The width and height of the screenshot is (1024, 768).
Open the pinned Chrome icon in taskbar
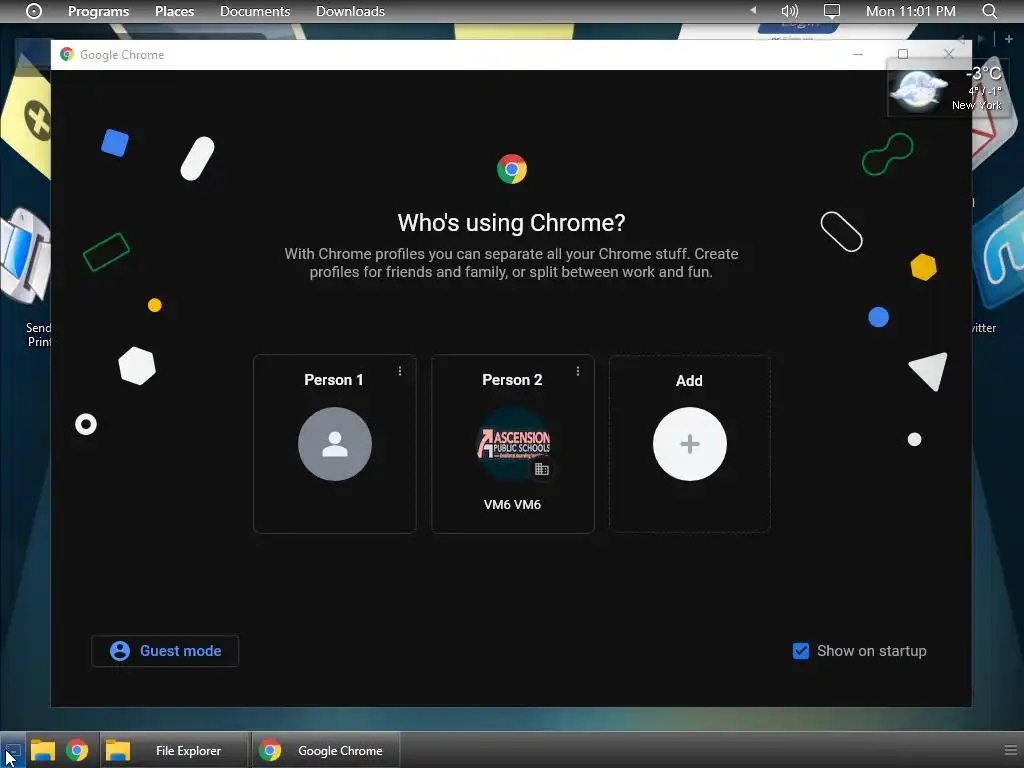(77, 750)
